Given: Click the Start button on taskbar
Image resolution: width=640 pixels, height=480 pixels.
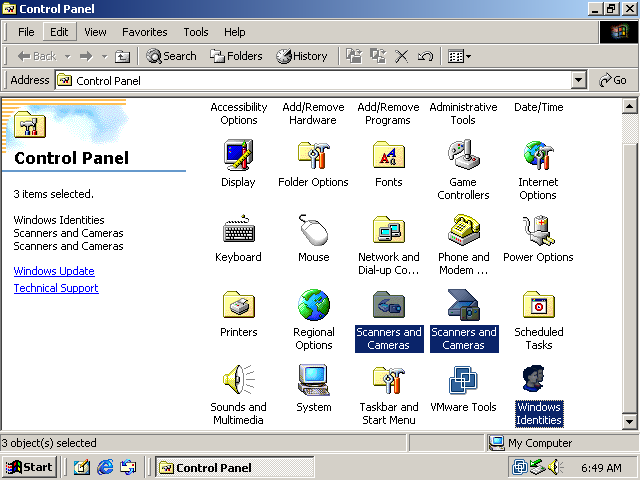Looking at the screenshot, I should tap(29, 467).
